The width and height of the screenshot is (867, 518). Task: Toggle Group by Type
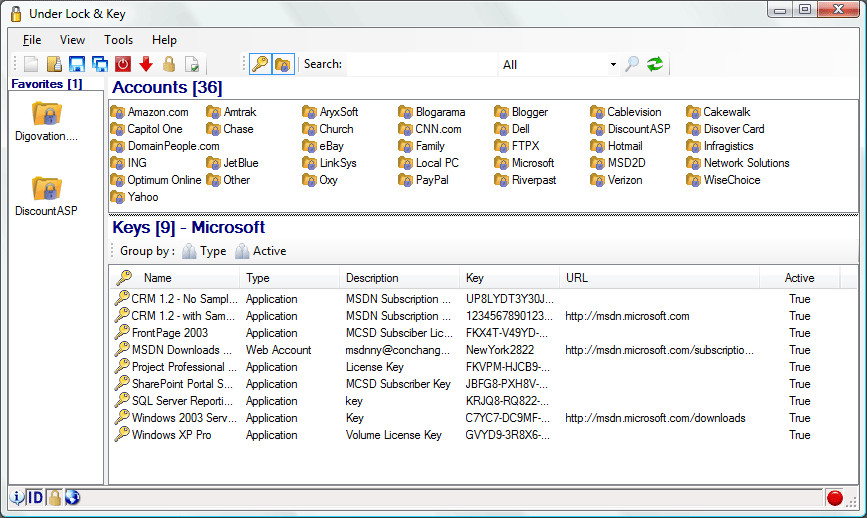click(204, 252)
